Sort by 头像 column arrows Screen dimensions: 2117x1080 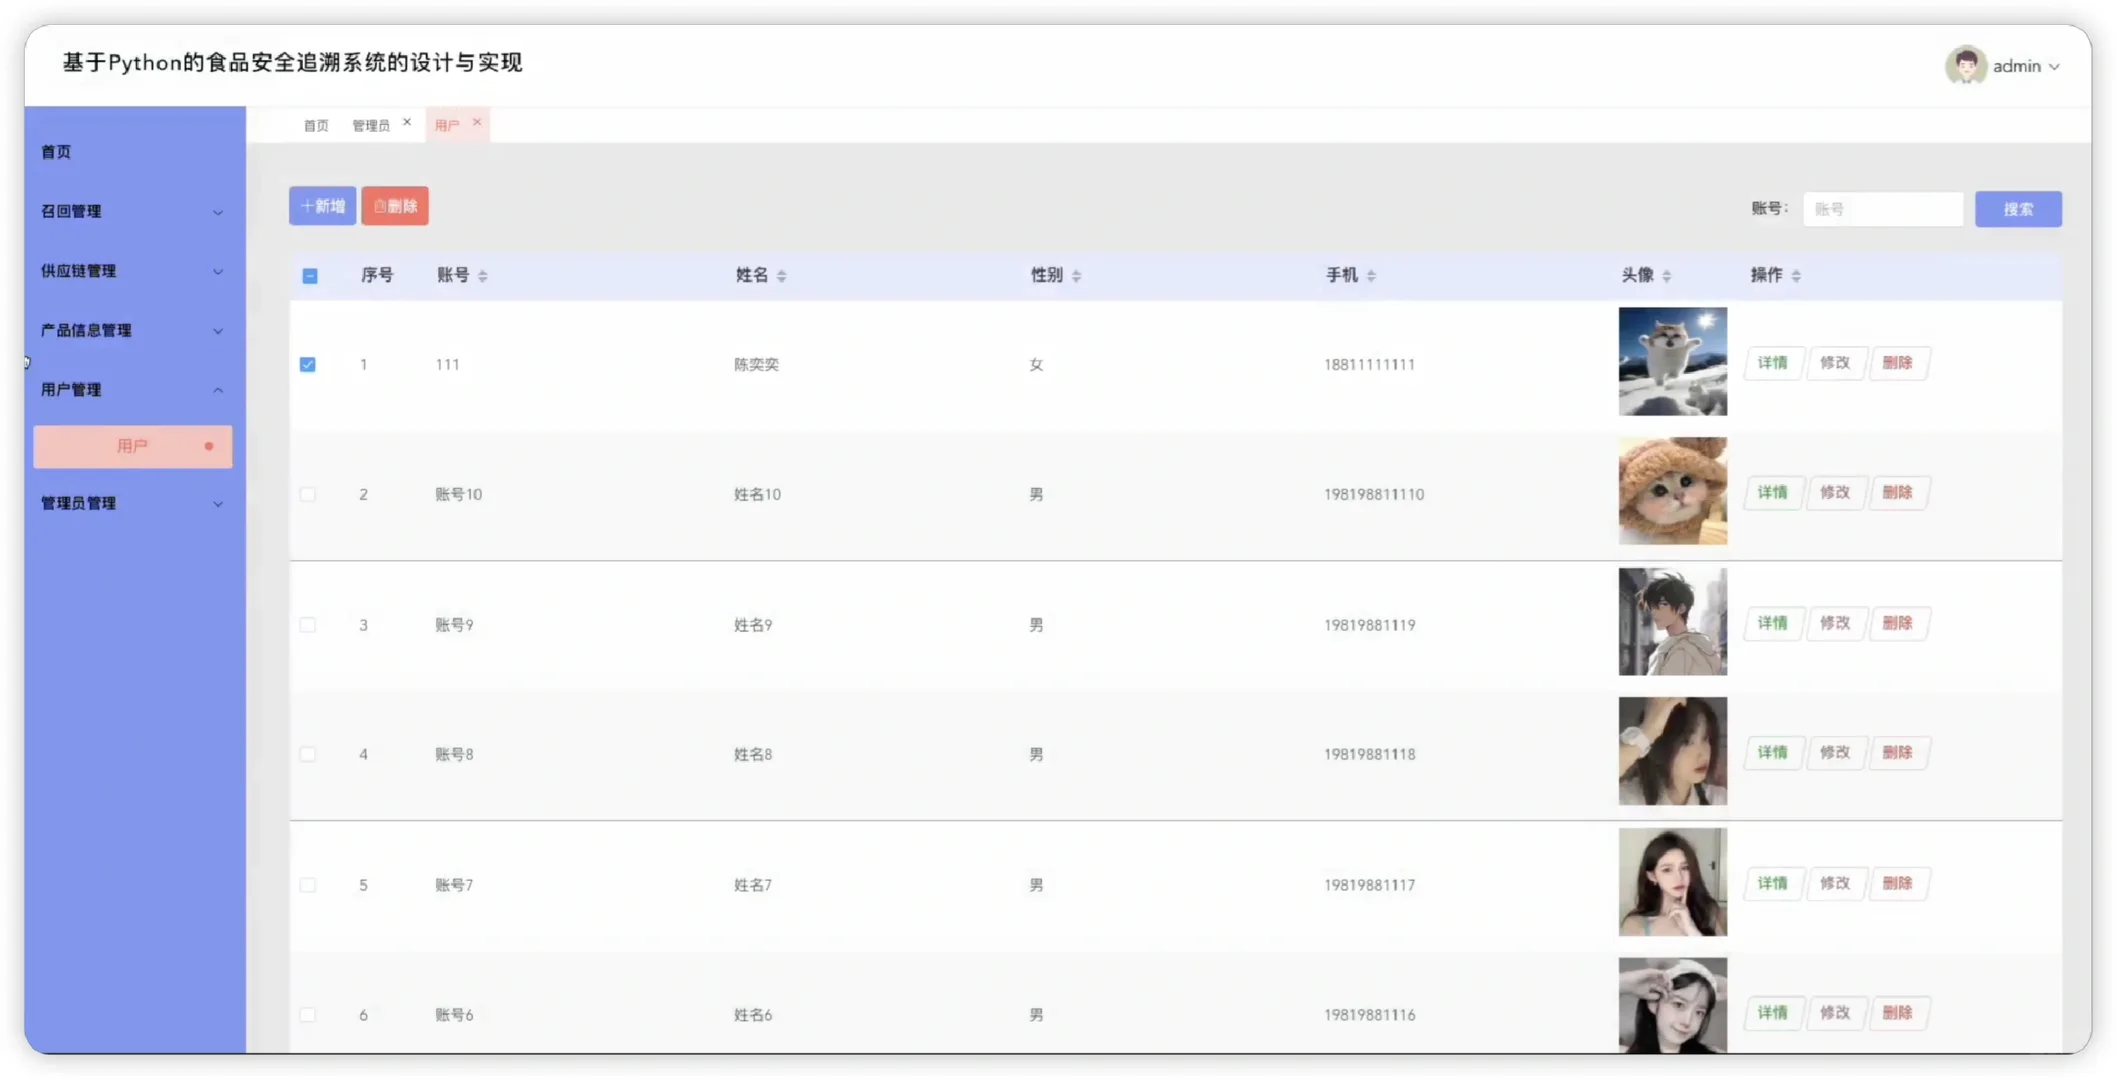click(1667, 276)
